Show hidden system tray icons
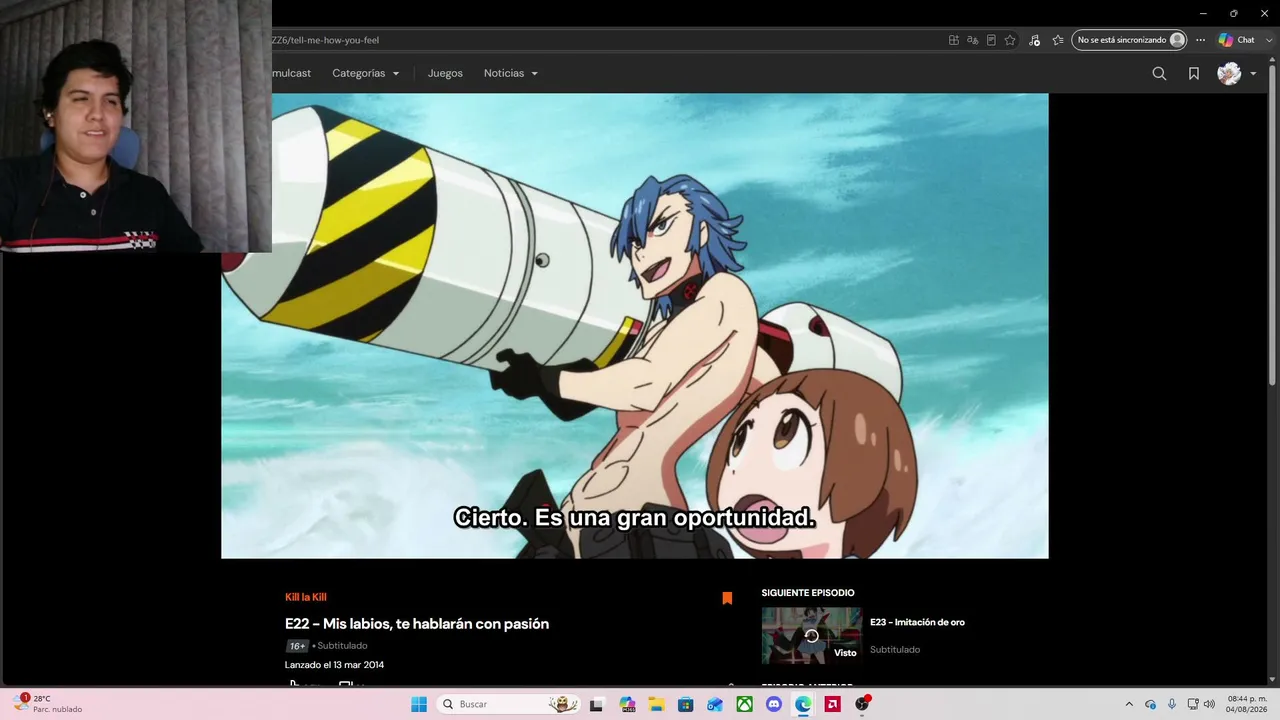This screenshot has width=1280, height=720. [1129, 704]
